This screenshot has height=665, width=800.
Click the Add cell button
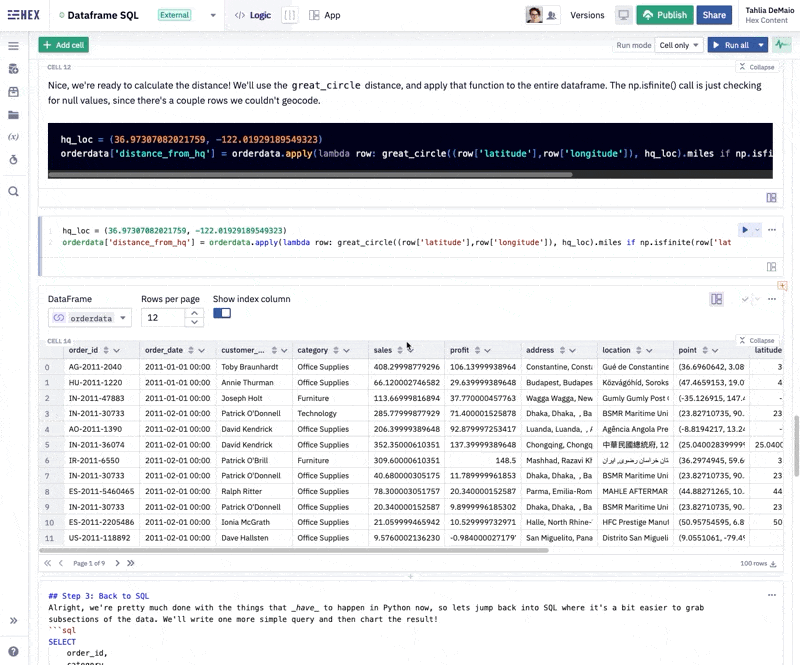[x=64, y=45]
